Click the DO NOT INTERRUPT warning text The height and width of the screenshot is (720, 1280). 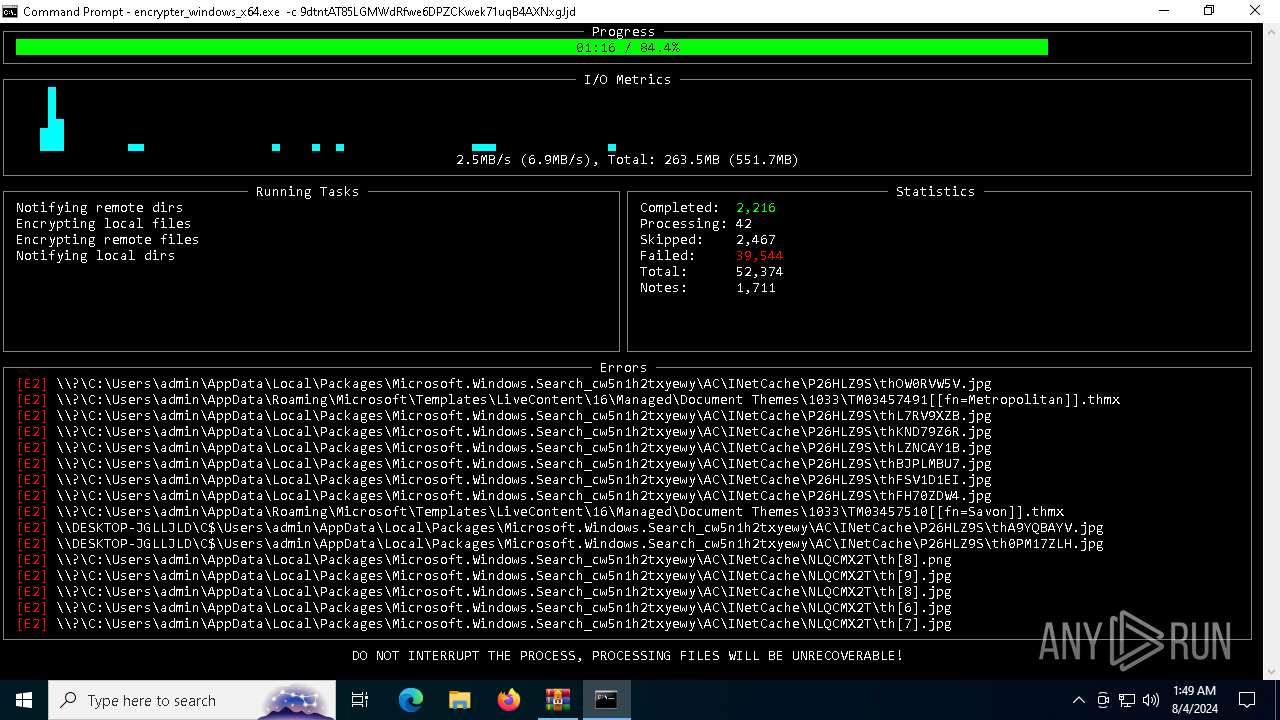pyautogui.click(x=628, y=655)
